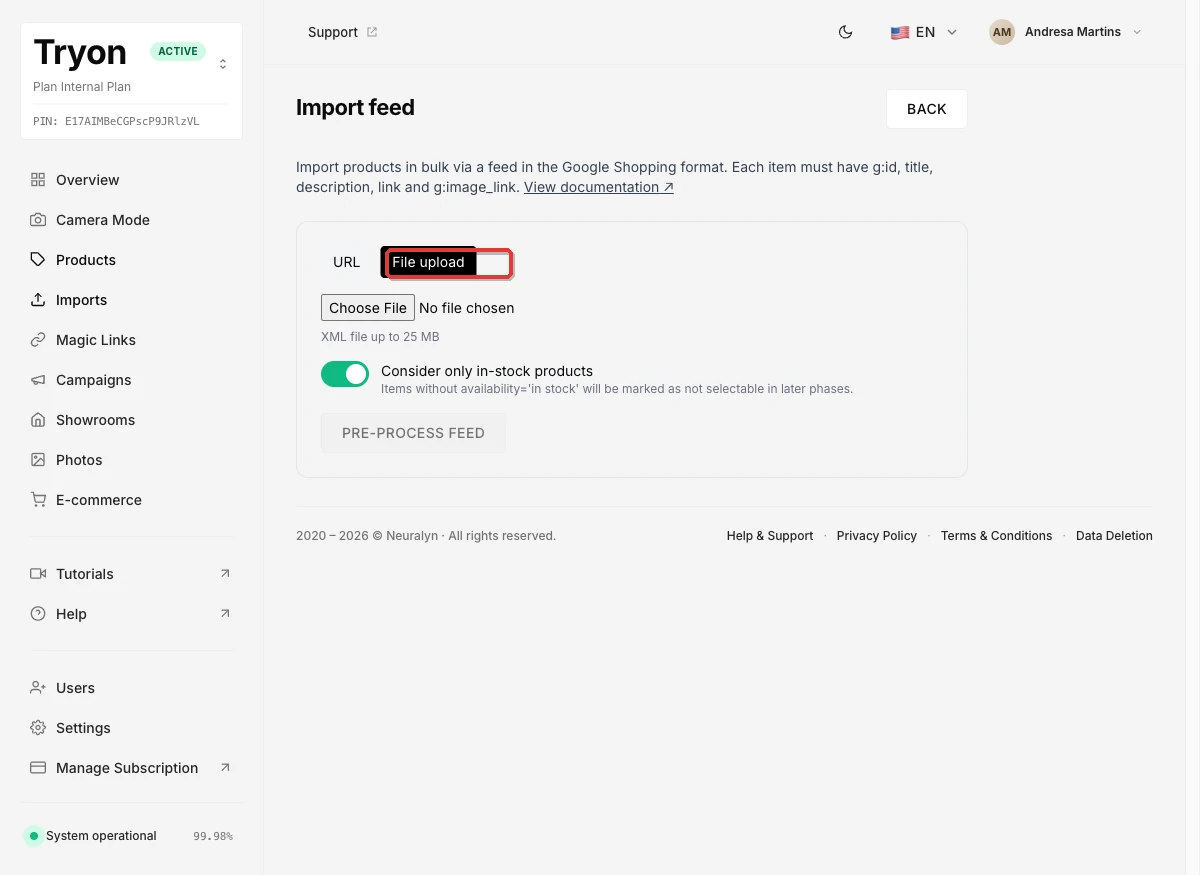Click the Choose File button
This screenshot has height=875, width=1200.
click(368, 308)
